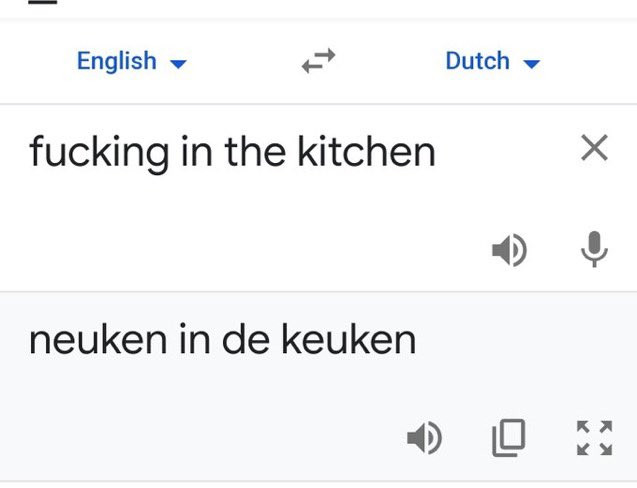Tap the word 'keuken' in the translation
Screen dimensions: 637x488
click(x=348, y=340)
